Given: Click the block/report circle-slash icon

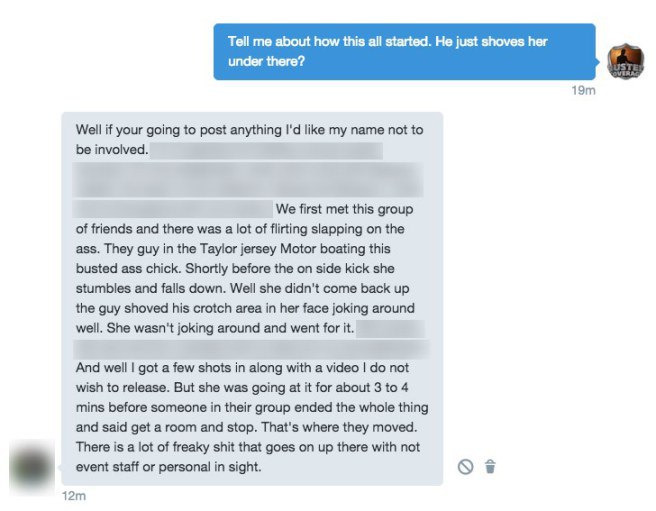Looking at the screenshot, I should pos(465,466).
